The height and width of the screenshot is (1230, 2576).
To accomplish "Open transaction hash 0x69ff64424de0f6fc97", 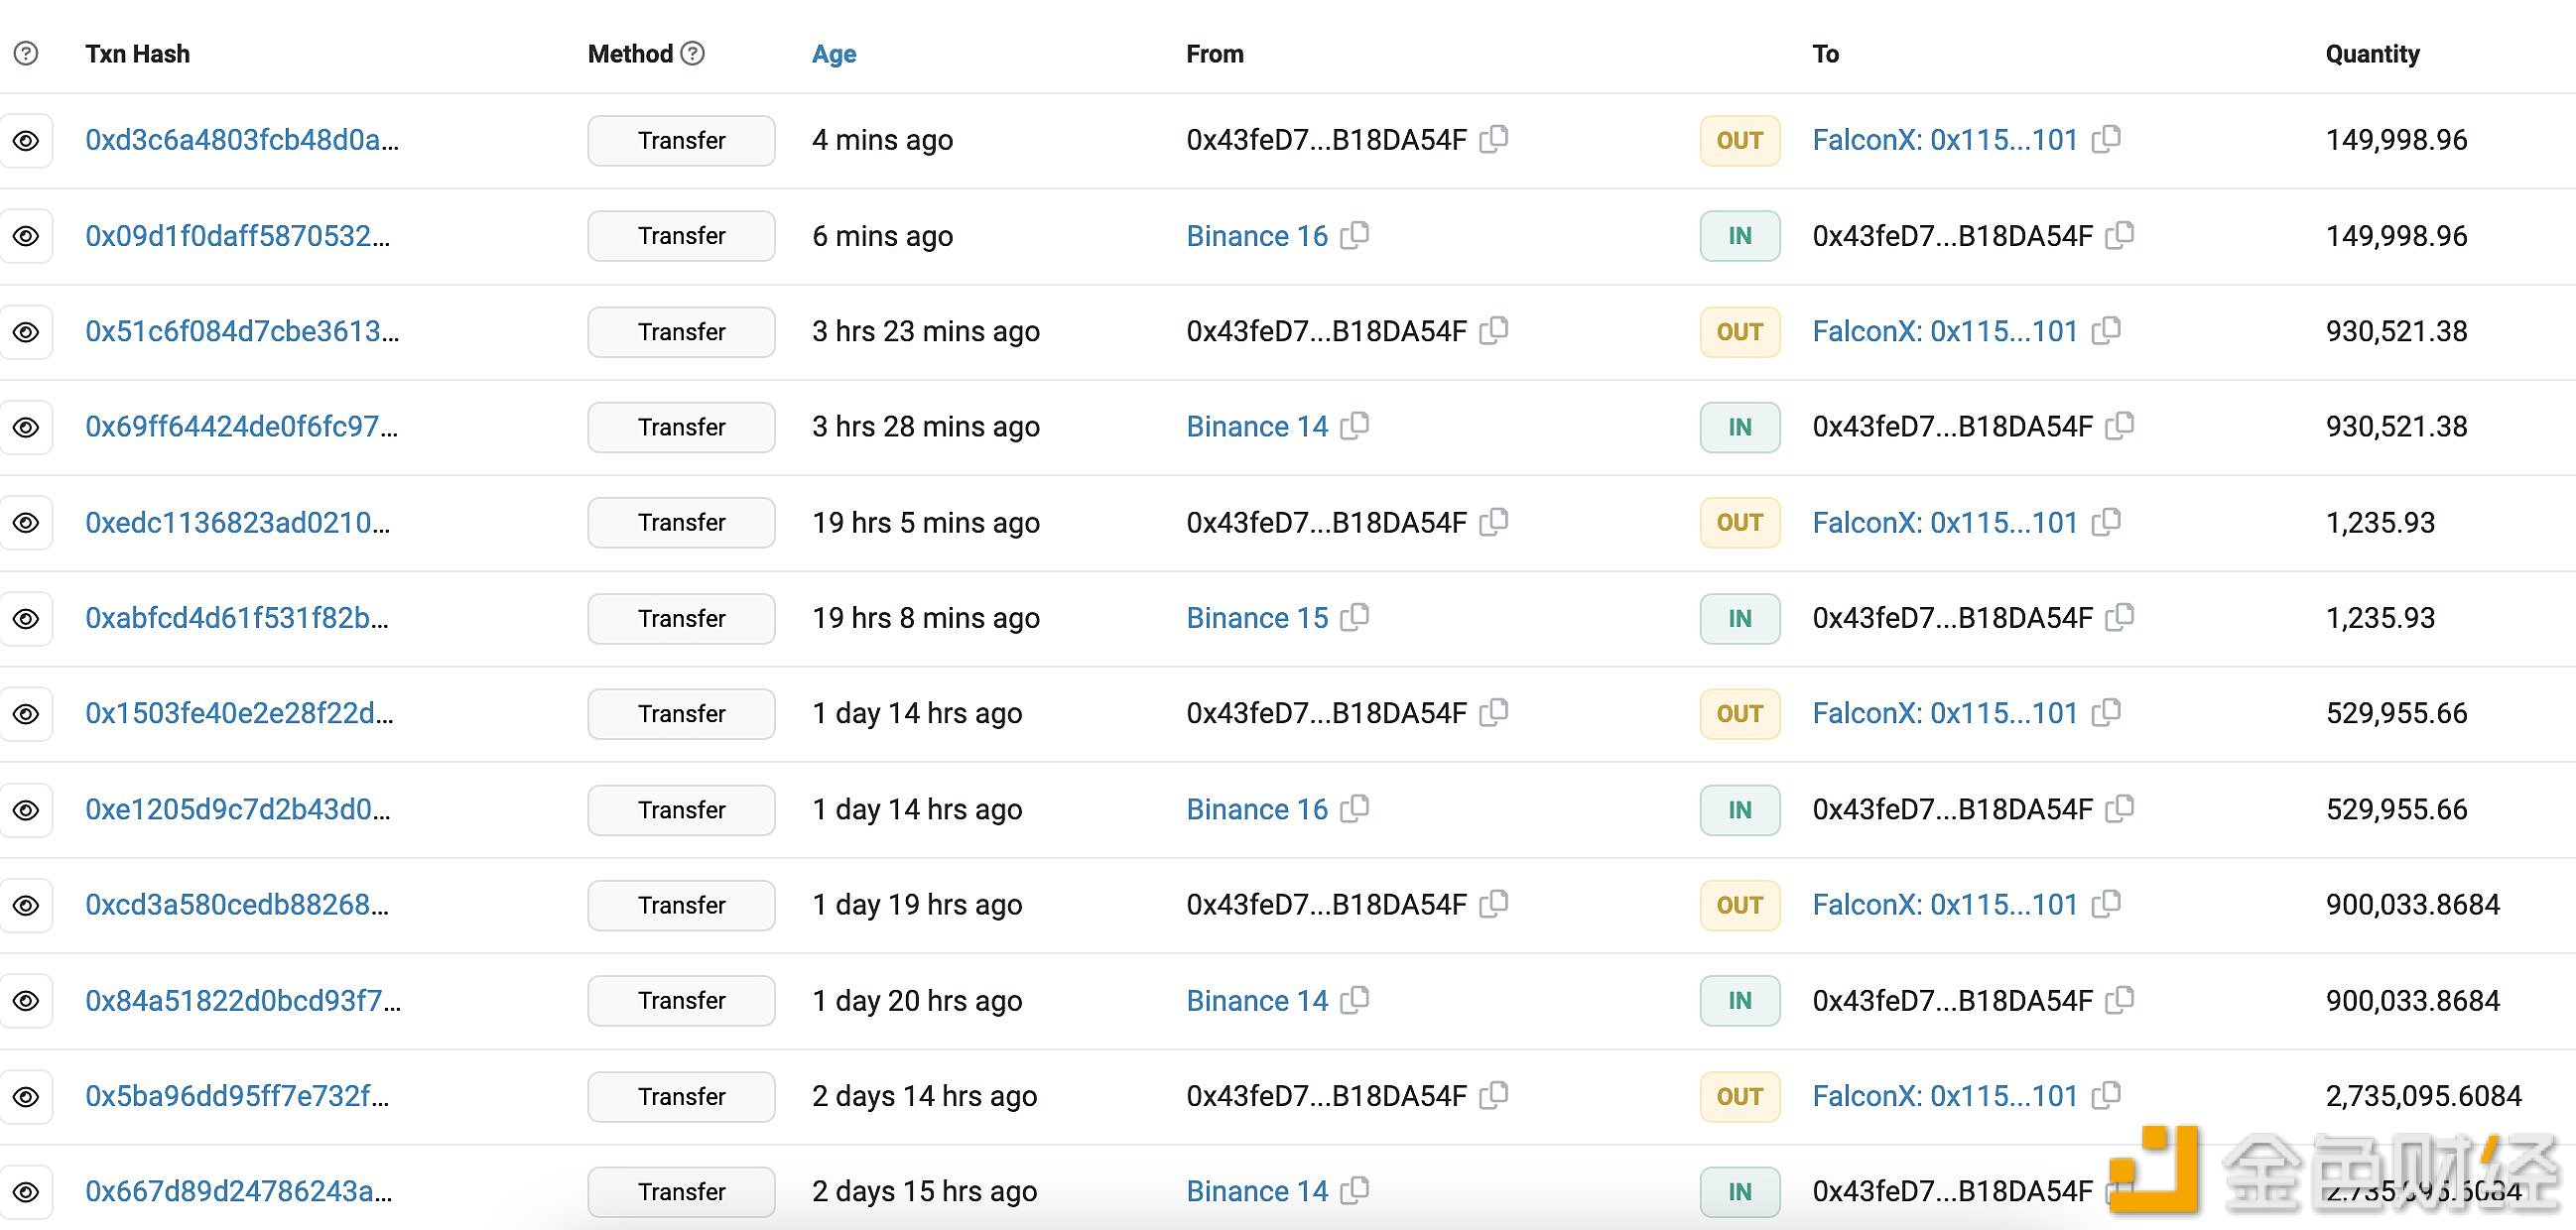I will click(242, 427).
